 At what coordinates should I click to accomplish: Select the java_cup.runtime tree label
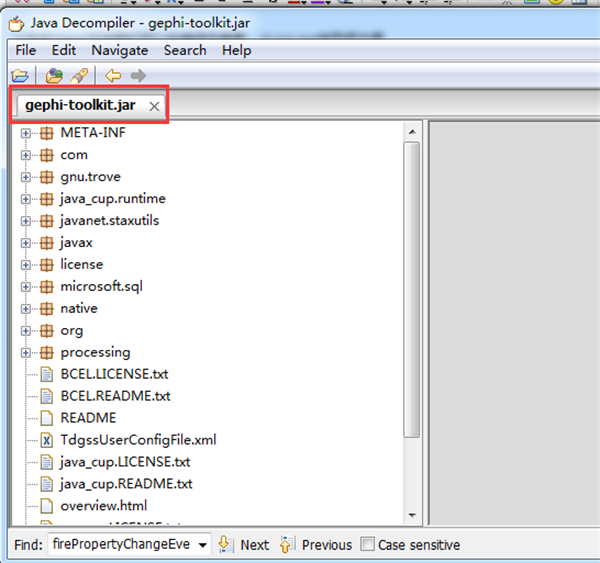coord(113,199)
